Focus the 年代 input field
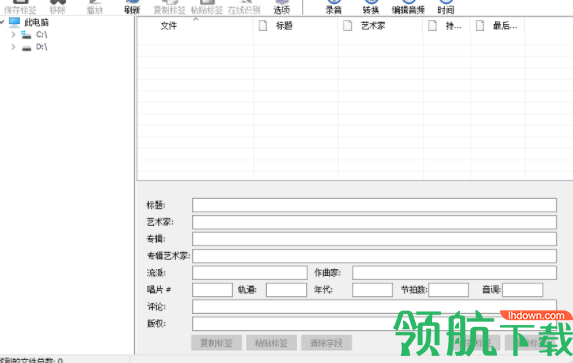Image resolution: width=573 pixels, height=363 pixels. pos(372,290)
